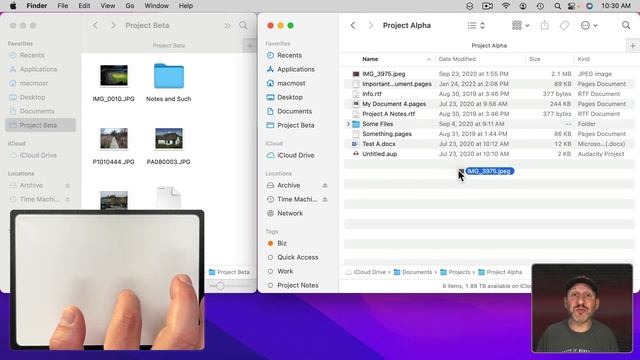The width and height of the screenshot is (640, 360).
Task: Open the list view switcher dropdown
Action: pos(476,25)
